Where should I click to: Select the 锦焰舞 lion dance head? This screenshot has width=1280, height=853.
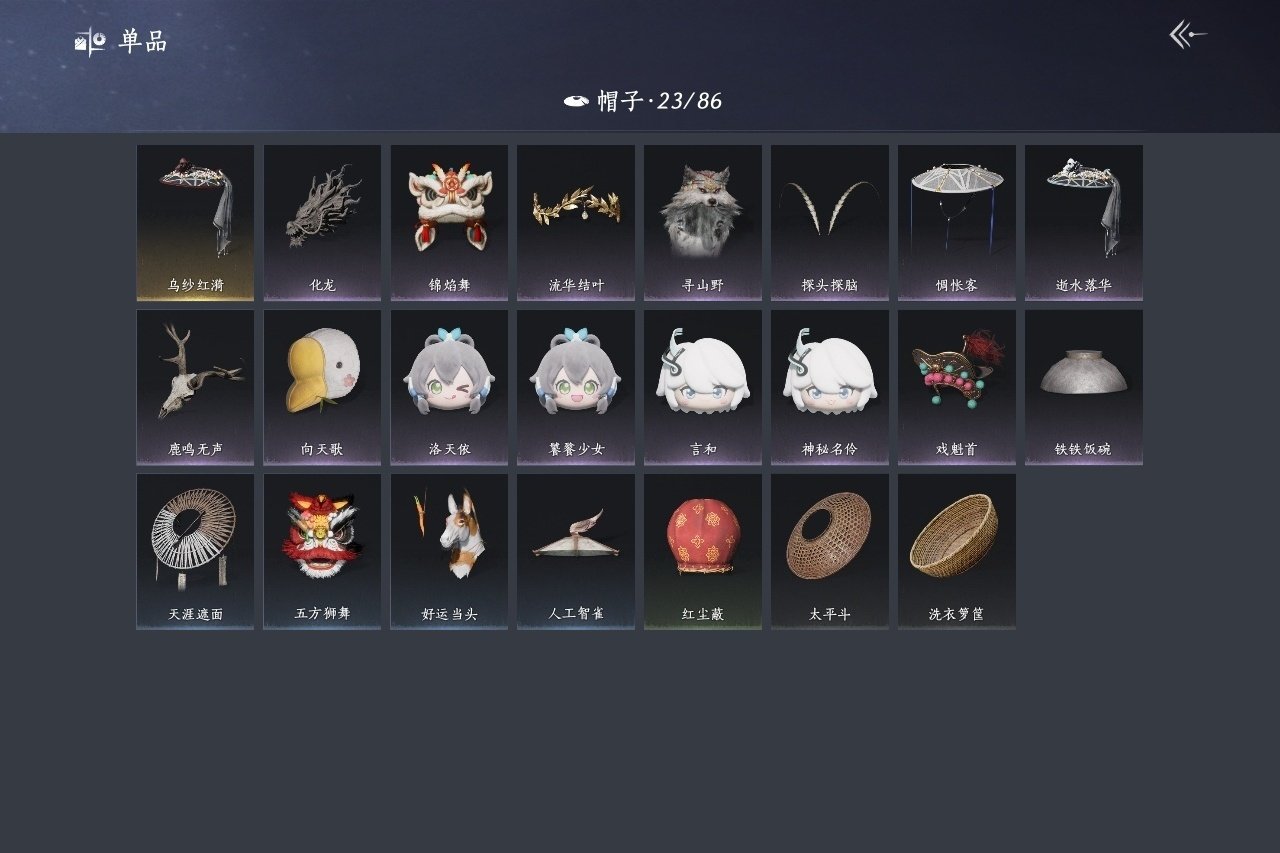449,223
